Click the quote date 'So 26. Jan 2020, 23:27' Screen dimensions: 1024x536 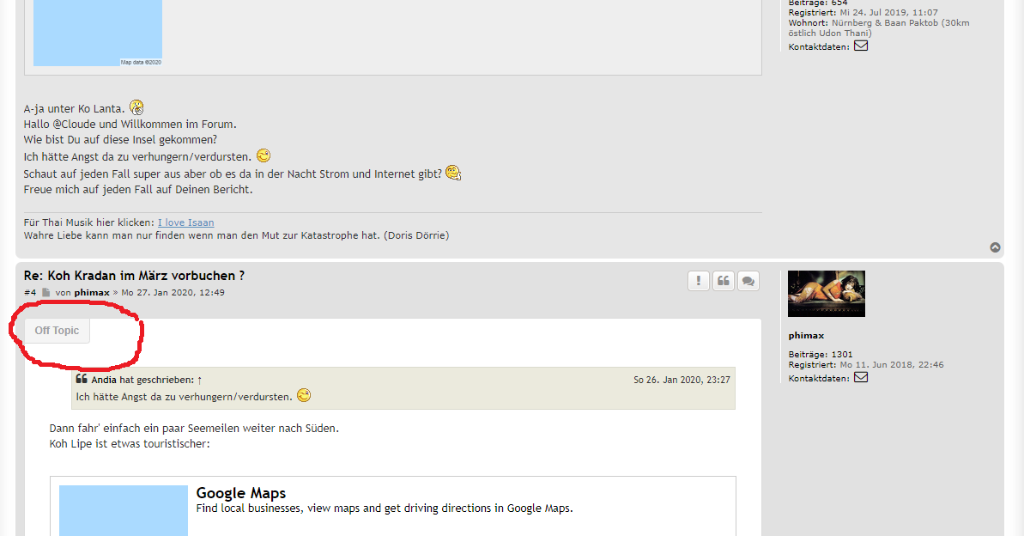click(682, 380)
